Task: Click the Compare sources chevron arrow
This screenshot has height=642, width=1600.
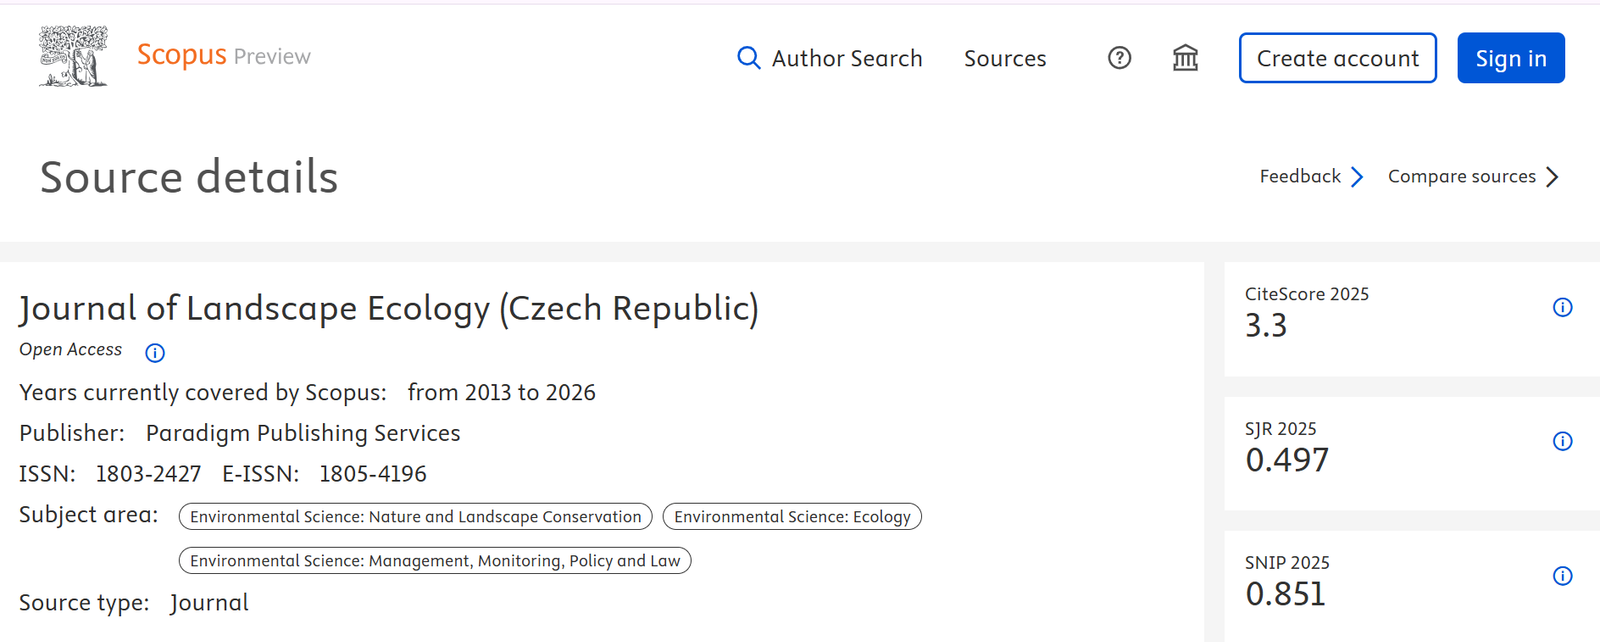Action: tap(1552, 177)
